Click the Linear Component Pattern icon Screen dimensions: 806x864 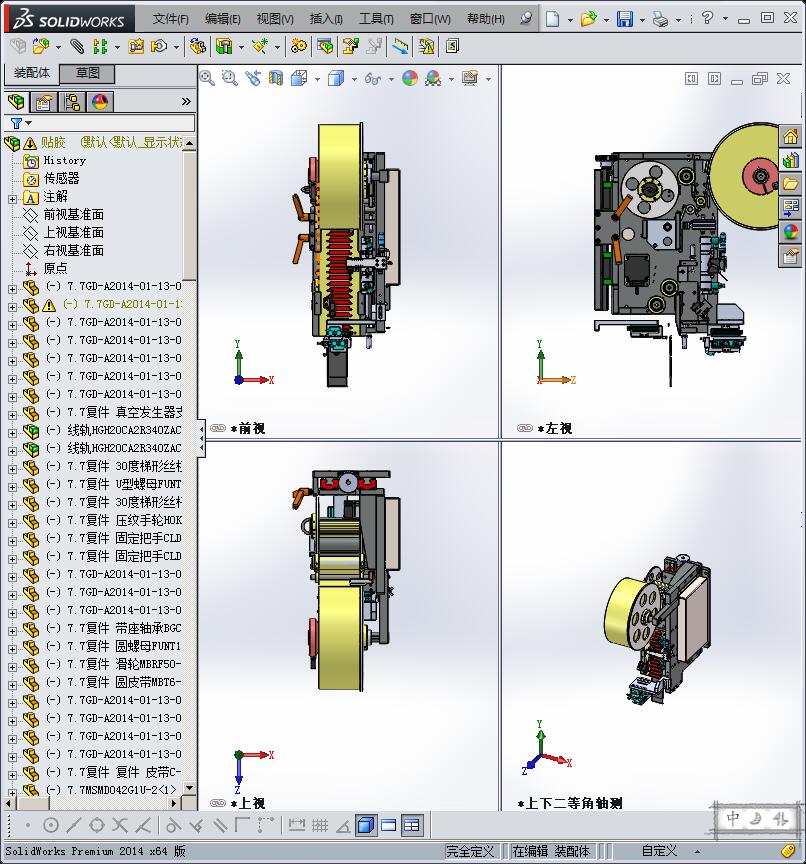(x=100, y=46)
